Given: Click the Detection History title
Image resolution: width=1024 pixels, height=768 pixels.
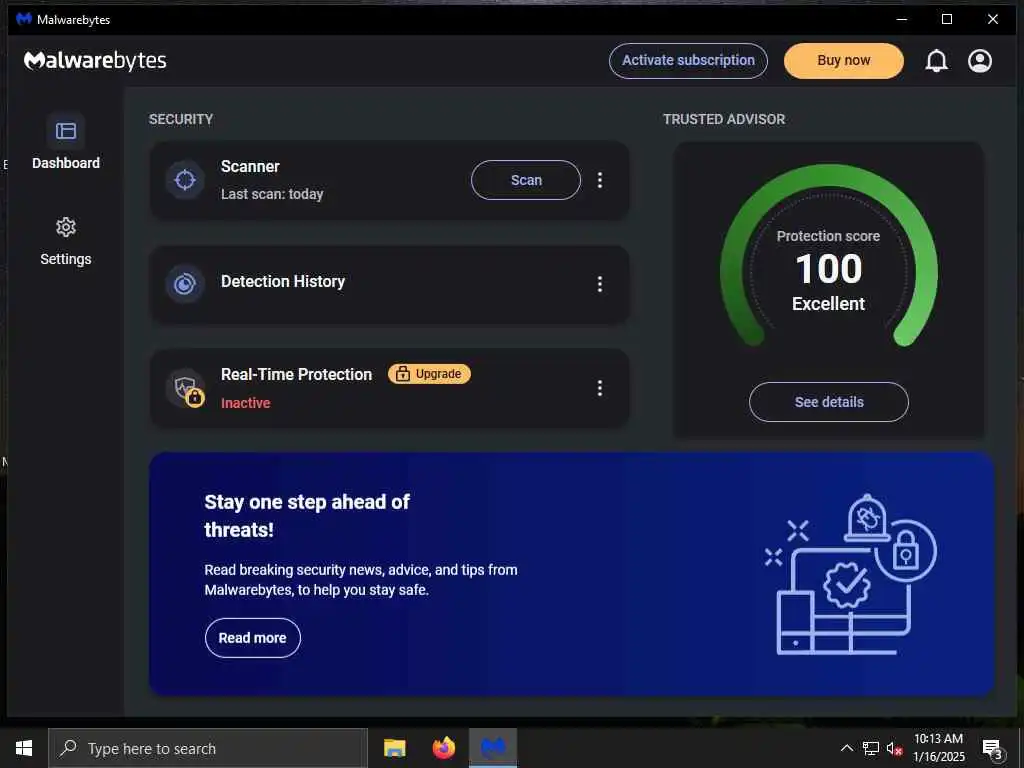Looking at the screenshot, I should [x=283, y=281].
